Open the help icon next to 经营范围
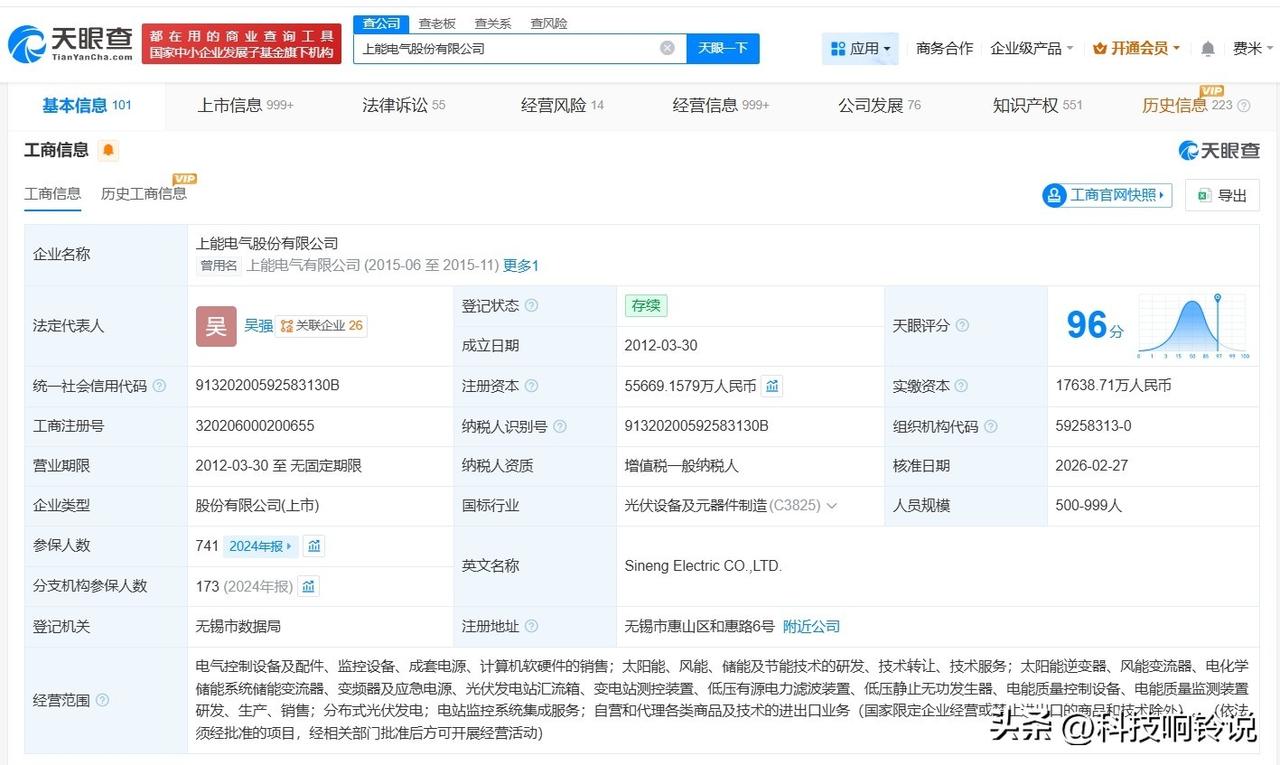The image size is (1280, 765). (x=102, y=700)
